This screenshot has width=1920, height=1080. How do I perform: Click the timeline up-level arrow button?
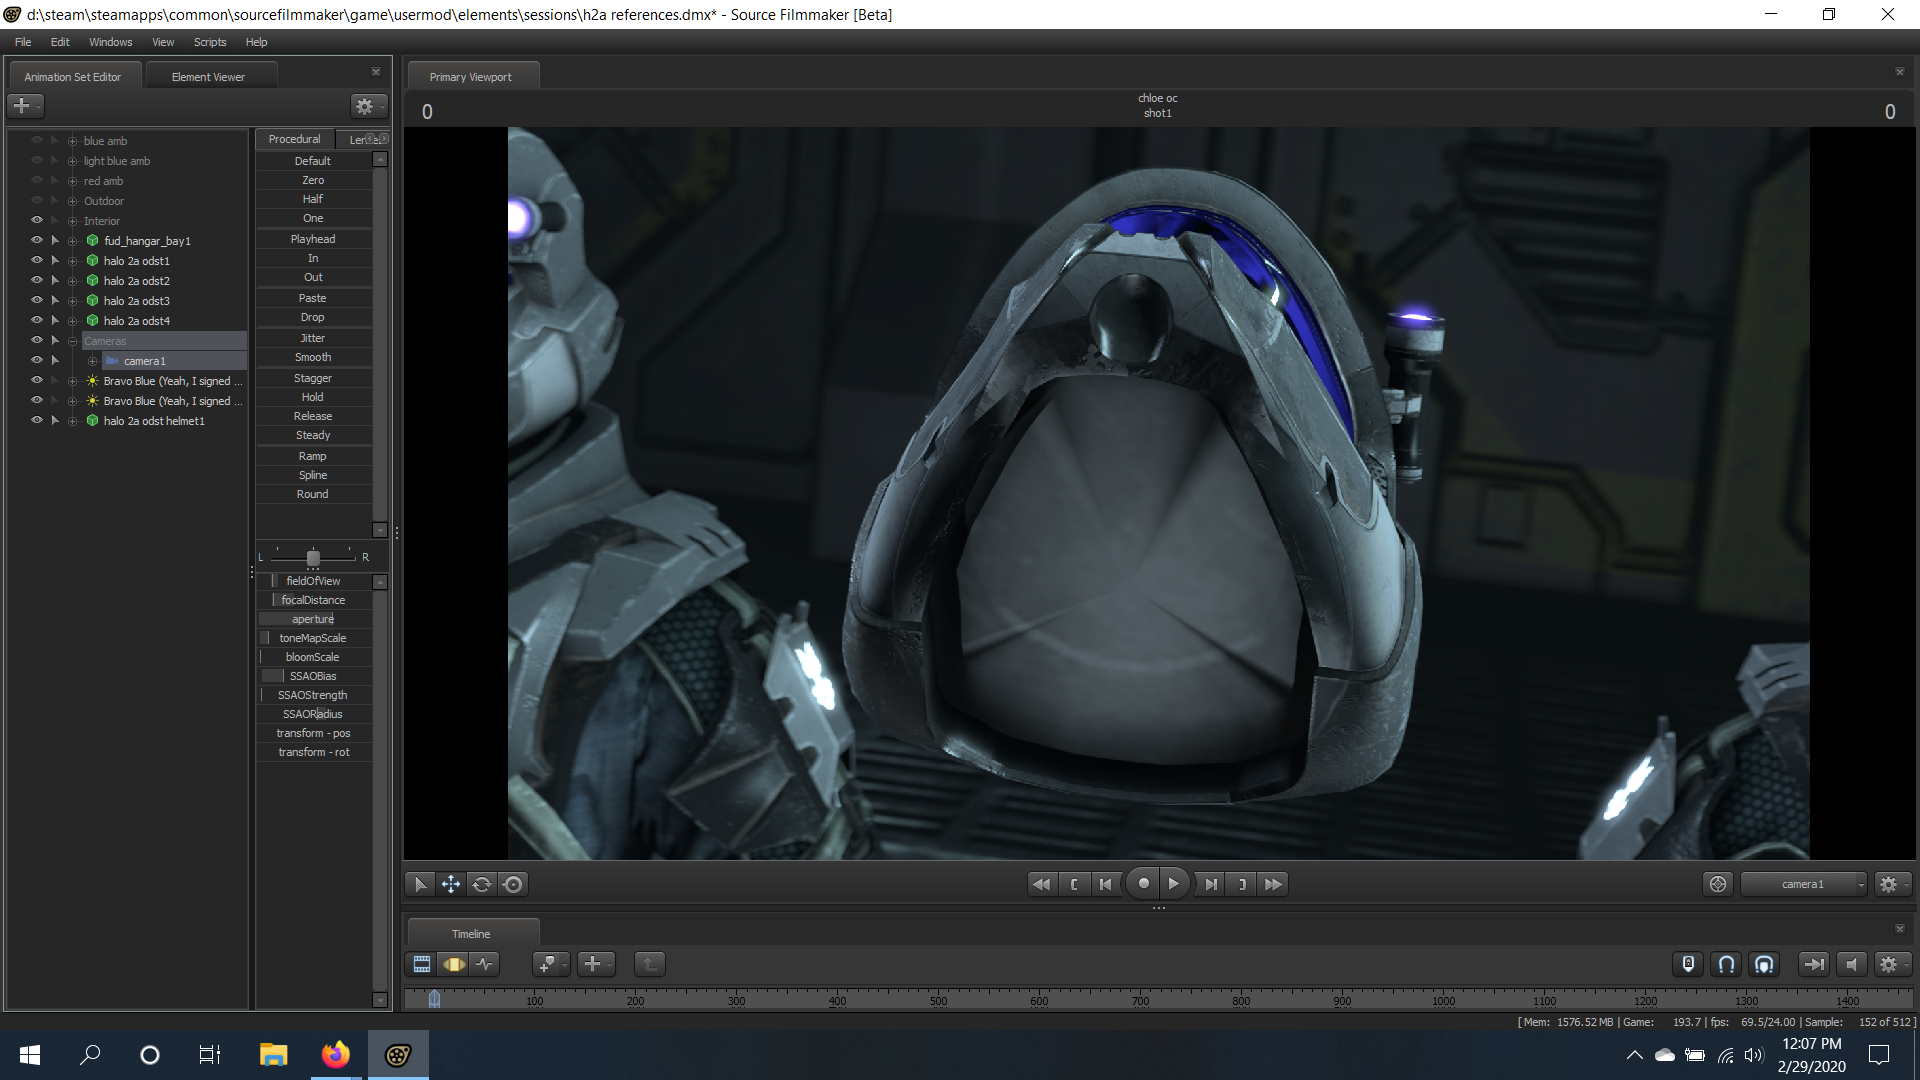649,964
